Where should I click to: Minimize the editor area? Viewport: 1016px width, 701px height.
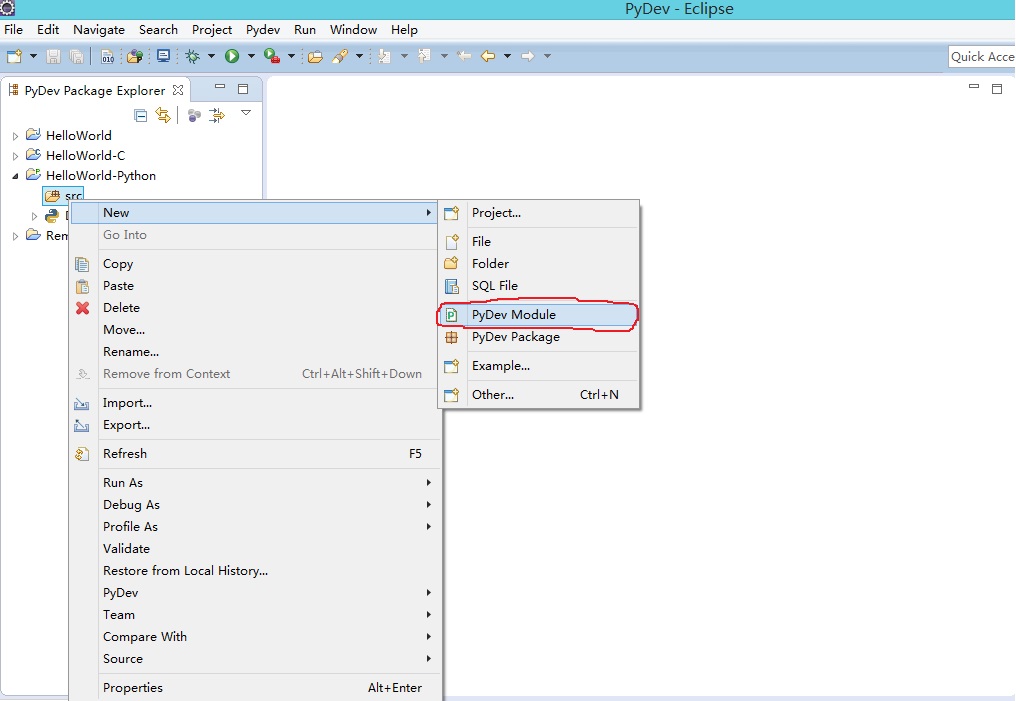tap(974, 86)
